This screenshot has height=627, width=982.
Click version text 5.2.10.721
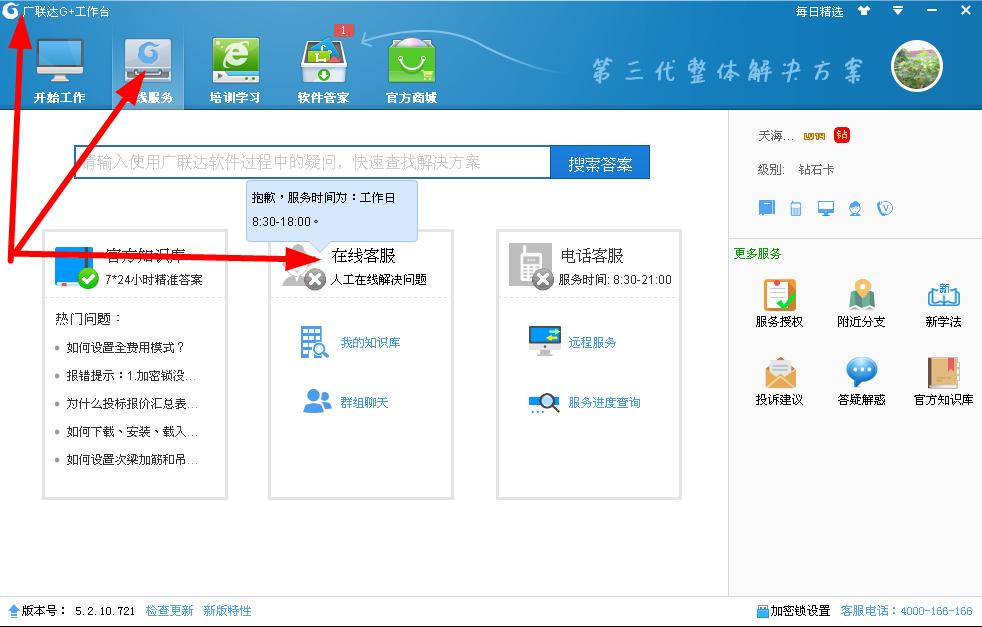pyautogui.click(x=105, y=611)
